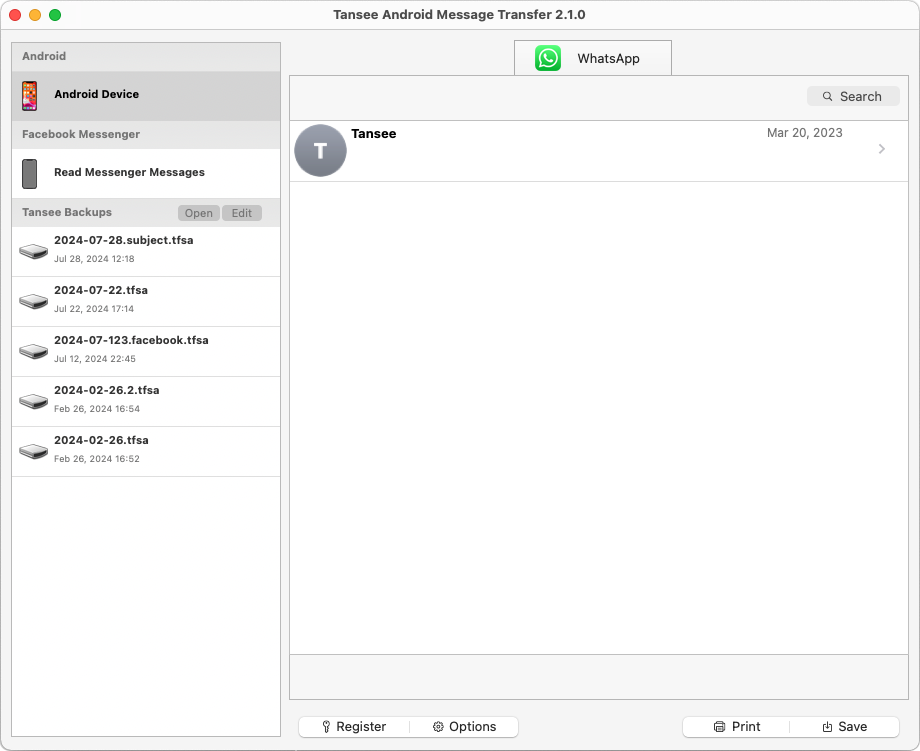The image size is (920, 751).
Task: Select backup 2024-07-123.facebook.tfsa
Action: click(146, 351)
